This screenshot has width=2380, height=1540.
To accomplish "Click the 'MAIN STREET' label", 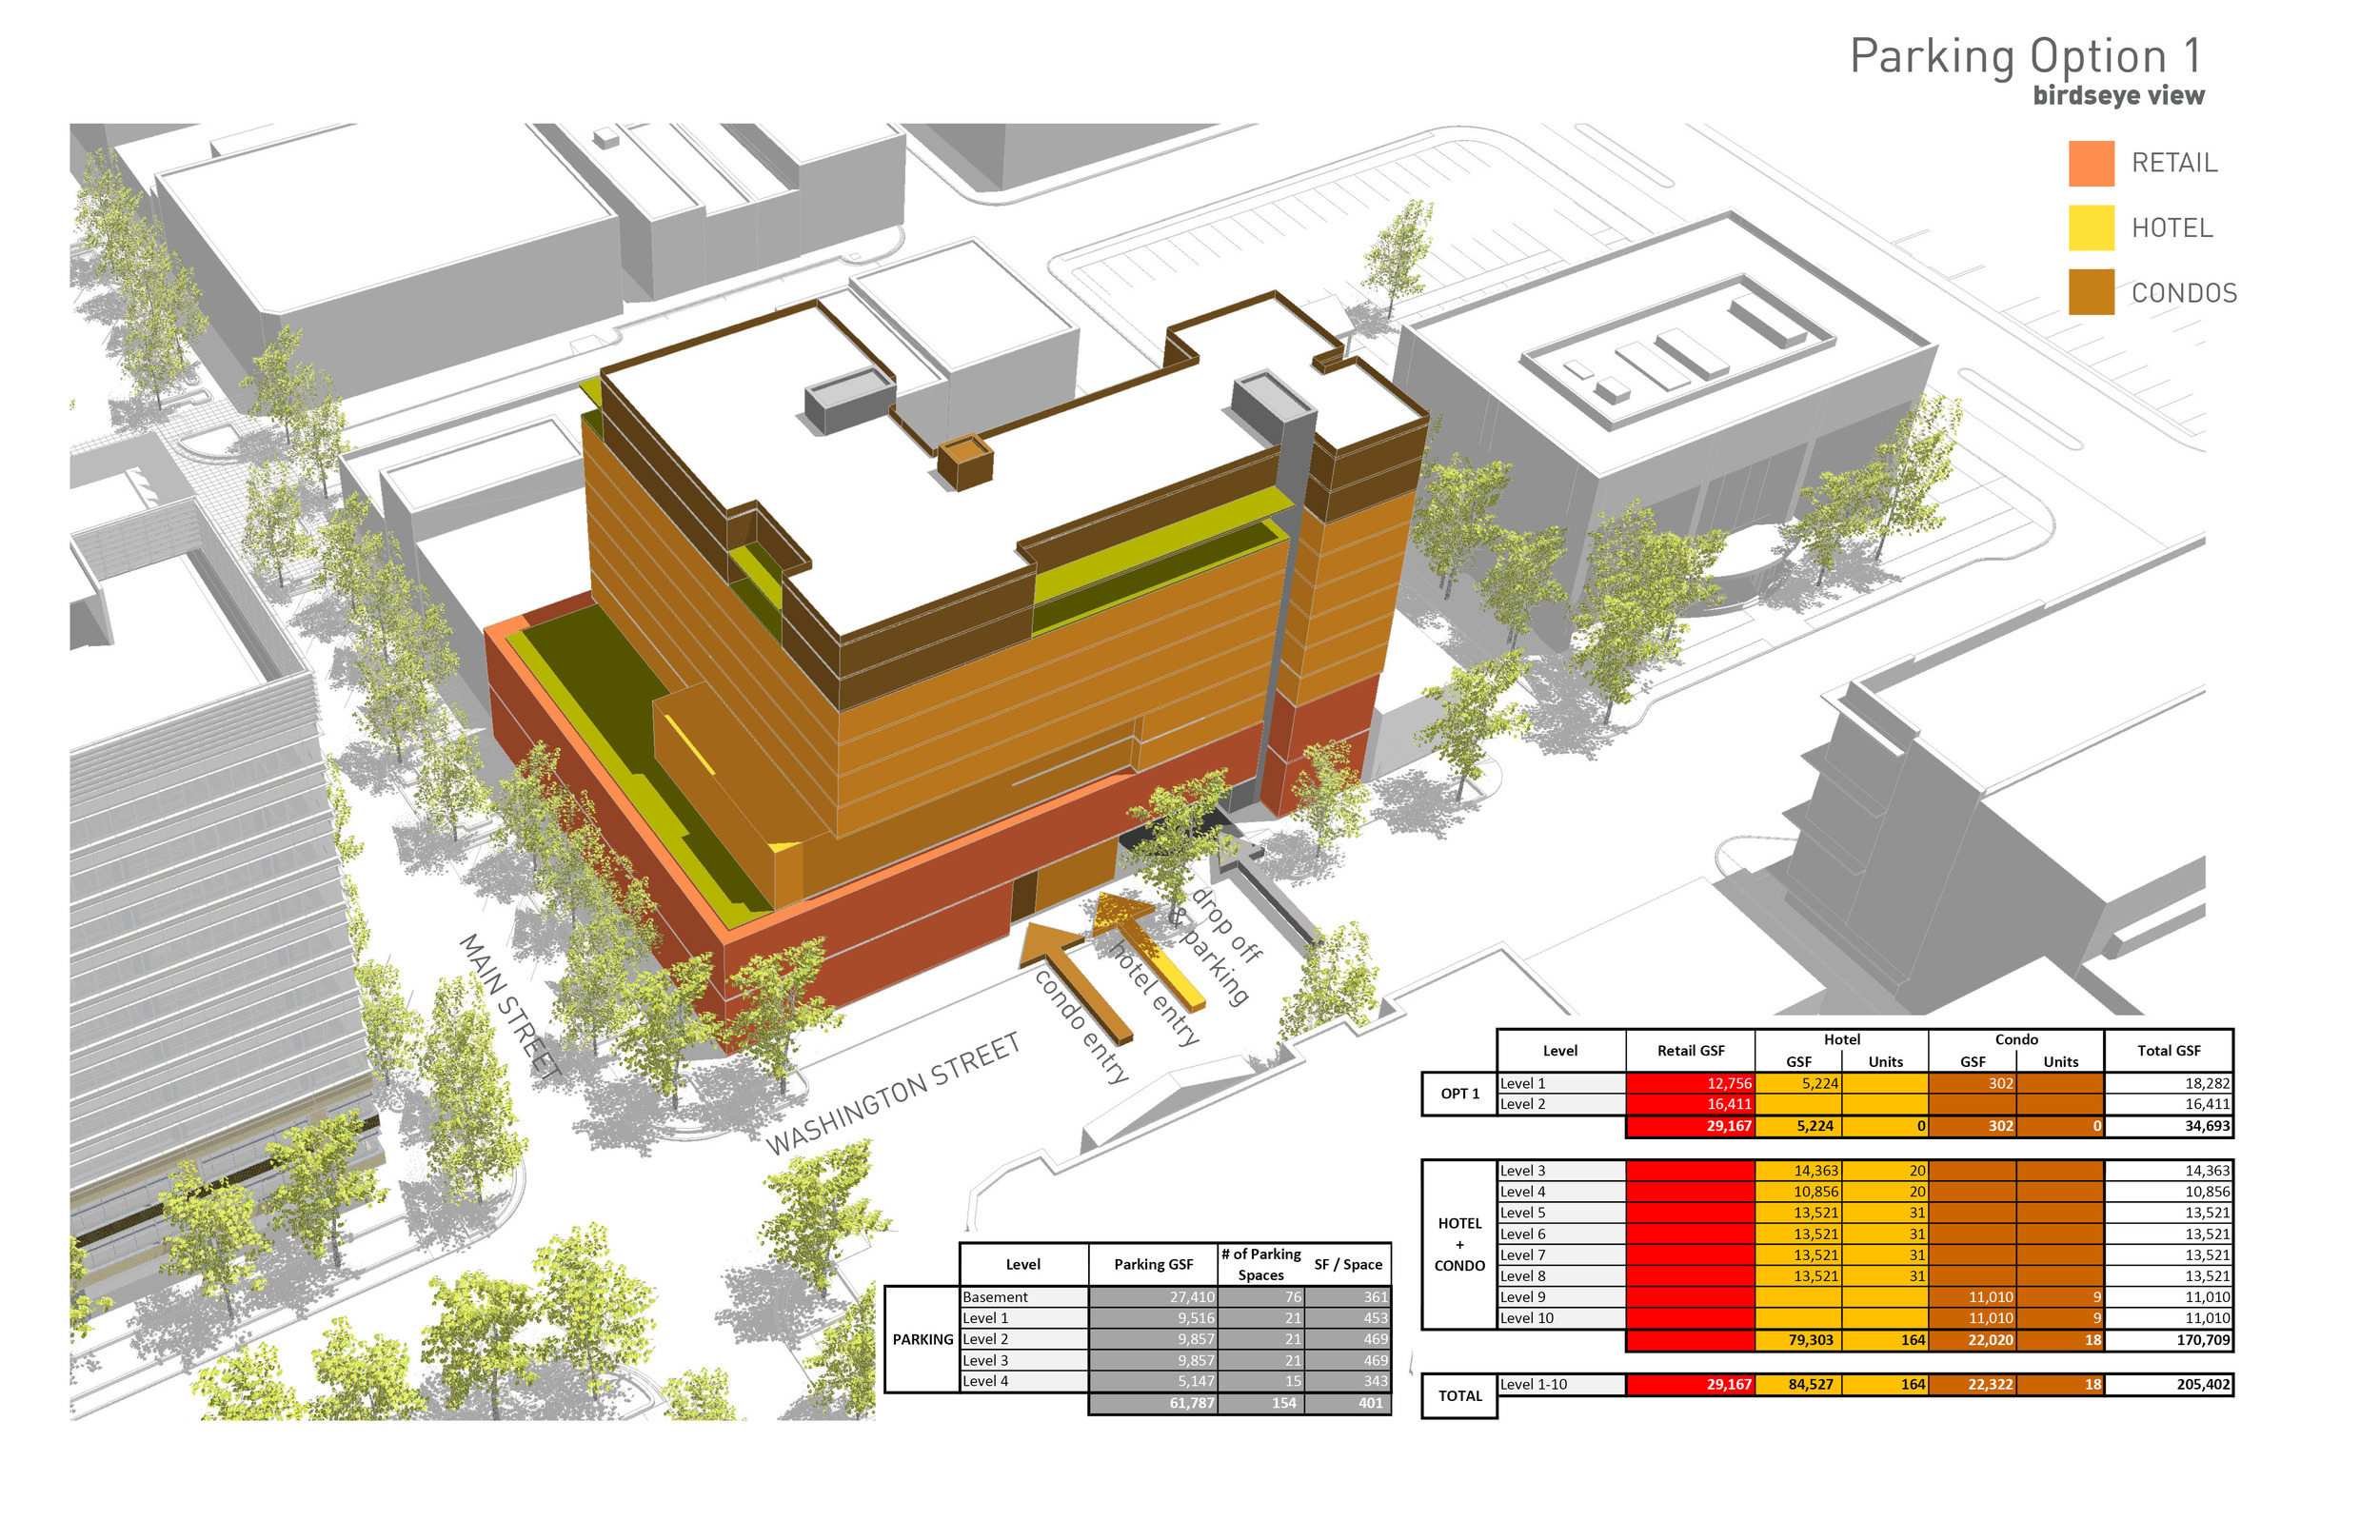I will (x=510, y=1005).
